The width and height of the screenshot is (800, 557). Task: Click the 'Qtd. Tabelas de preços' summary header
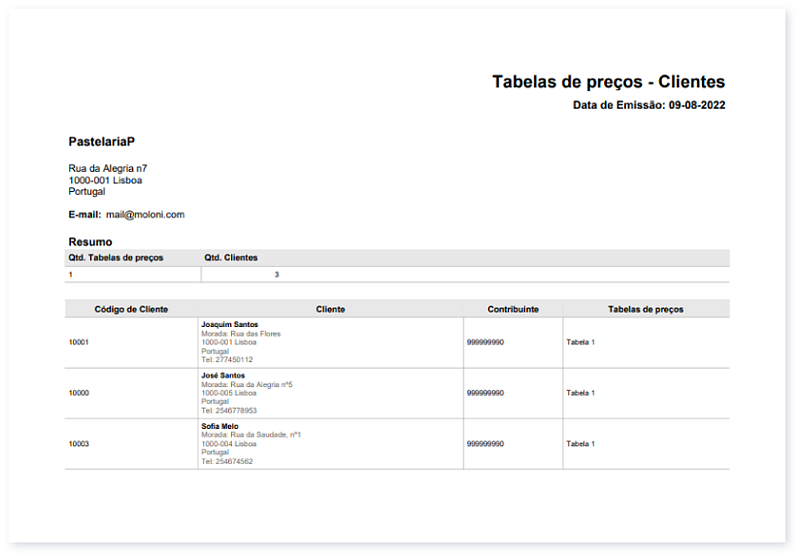115,258
